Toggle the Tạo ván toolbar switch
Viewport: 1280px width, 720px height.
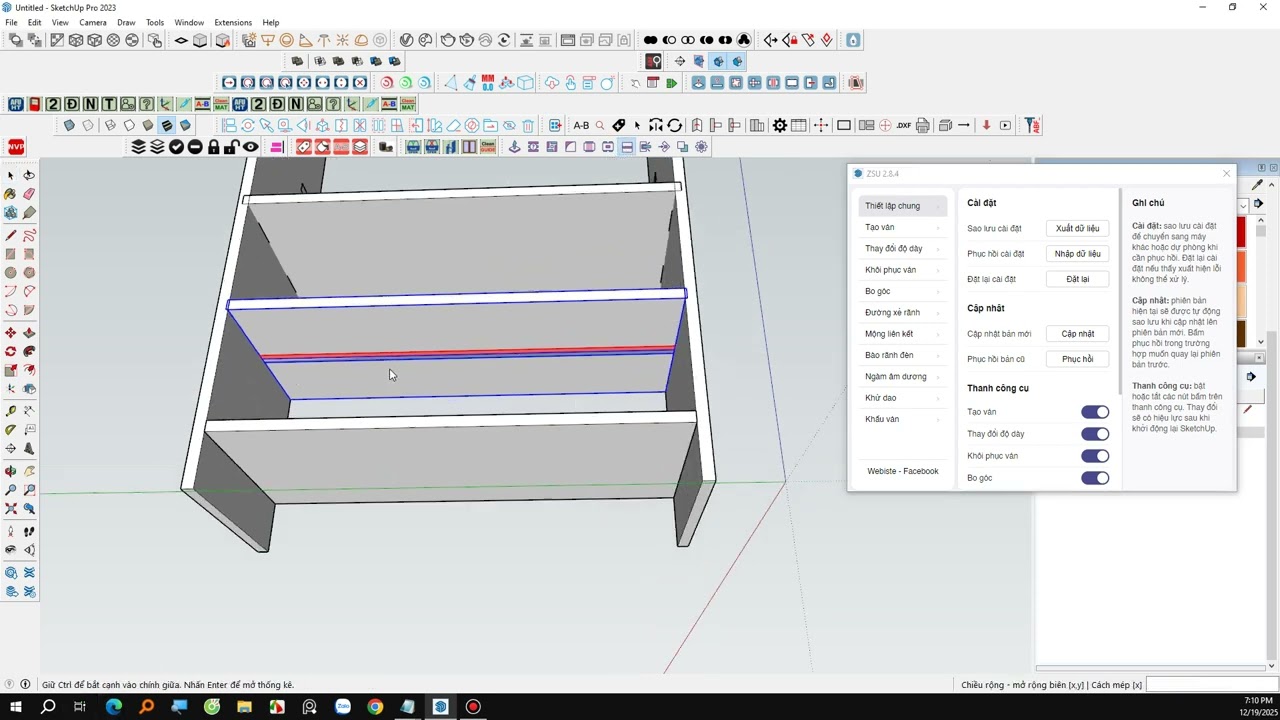point(1095,412)
